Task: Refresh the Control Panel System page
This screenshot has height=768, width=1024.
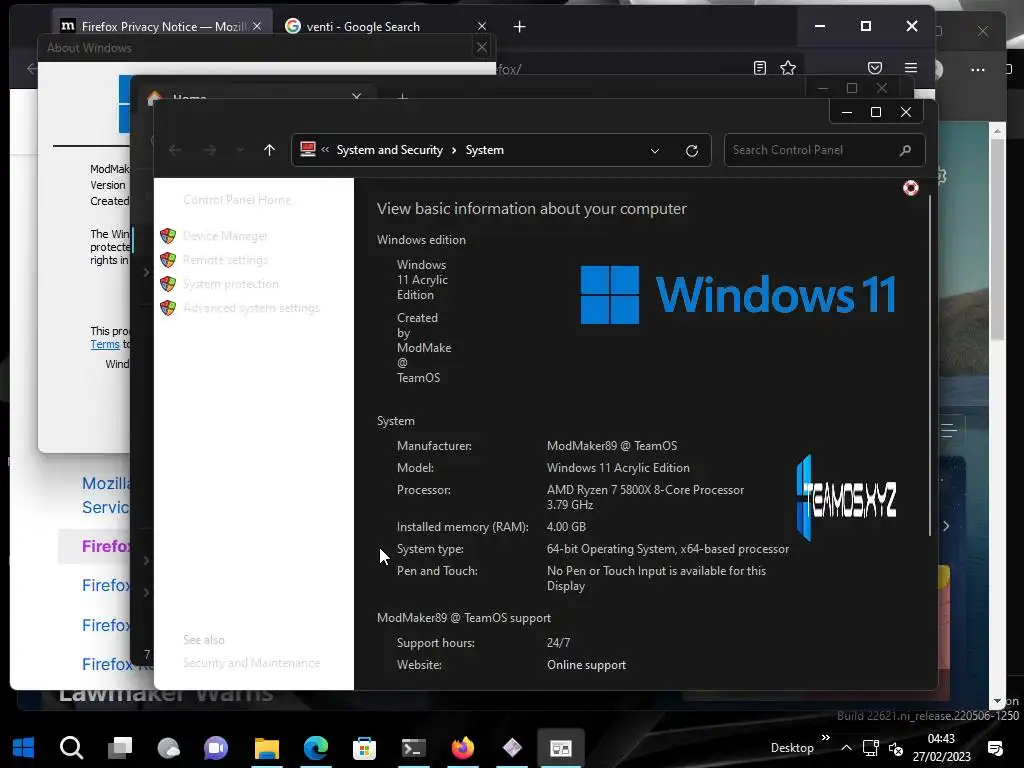Action: pyautogui.click(x=692, y=150)
